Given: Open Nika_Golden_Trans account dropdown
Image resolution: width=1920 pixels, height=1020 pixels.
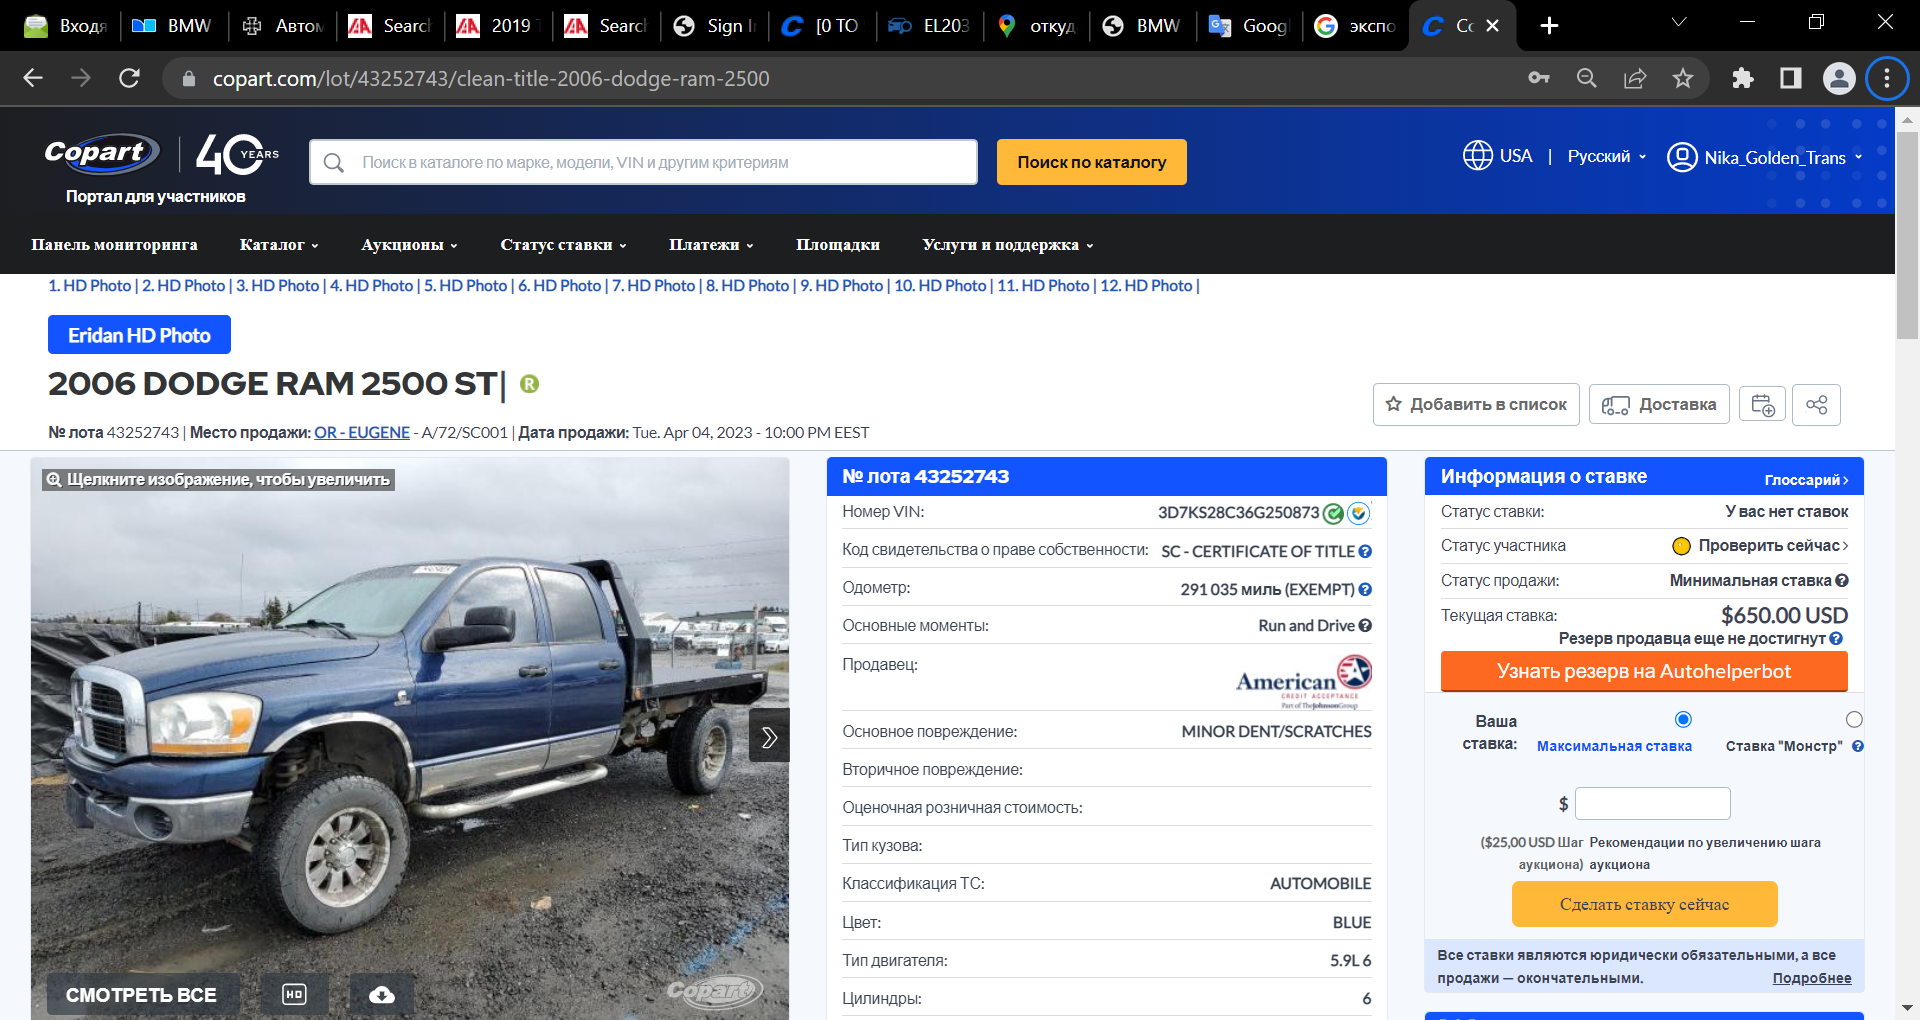Looking at the screenshot, I should (x=1765, y=157).
